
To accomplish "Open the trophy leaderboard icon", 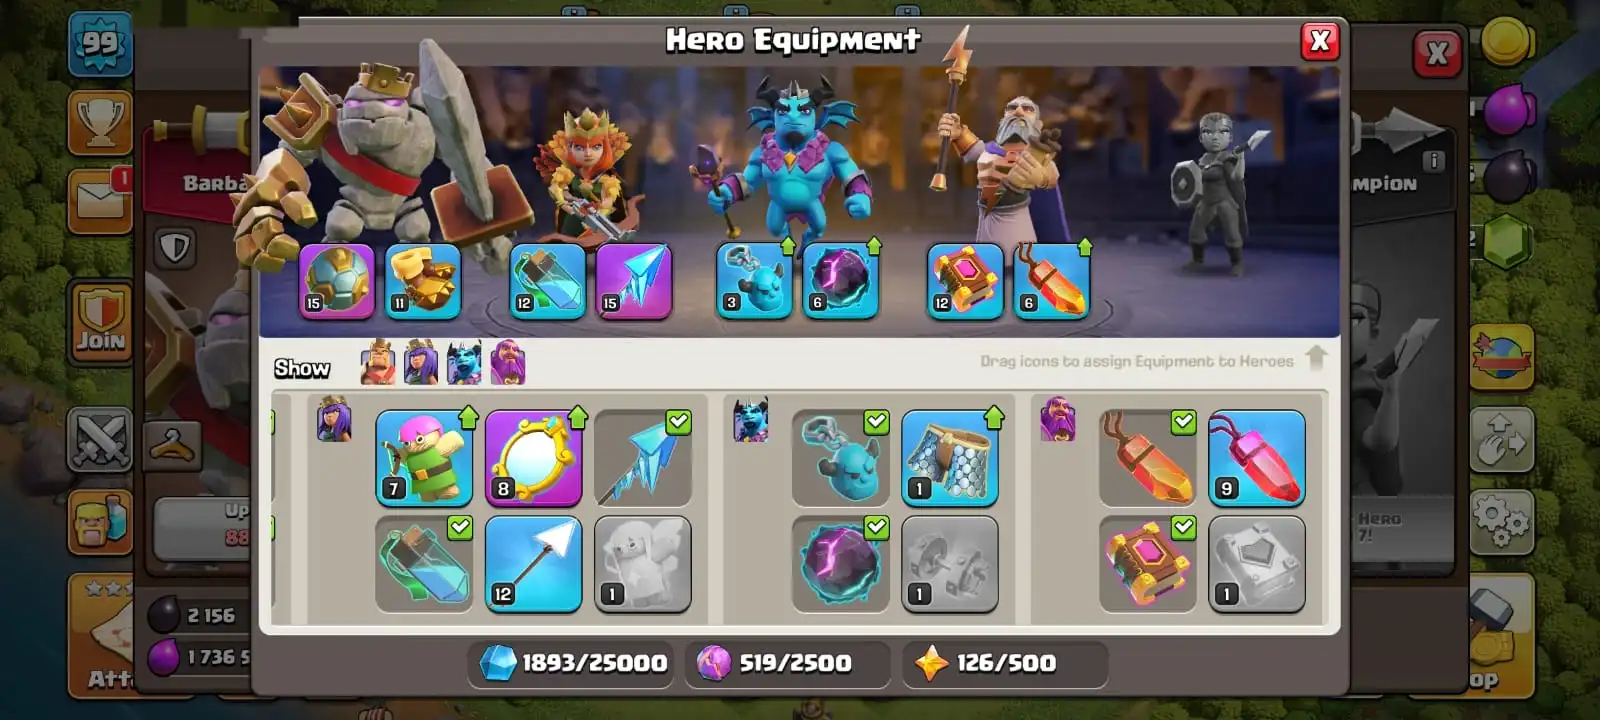I will [100, 122].
